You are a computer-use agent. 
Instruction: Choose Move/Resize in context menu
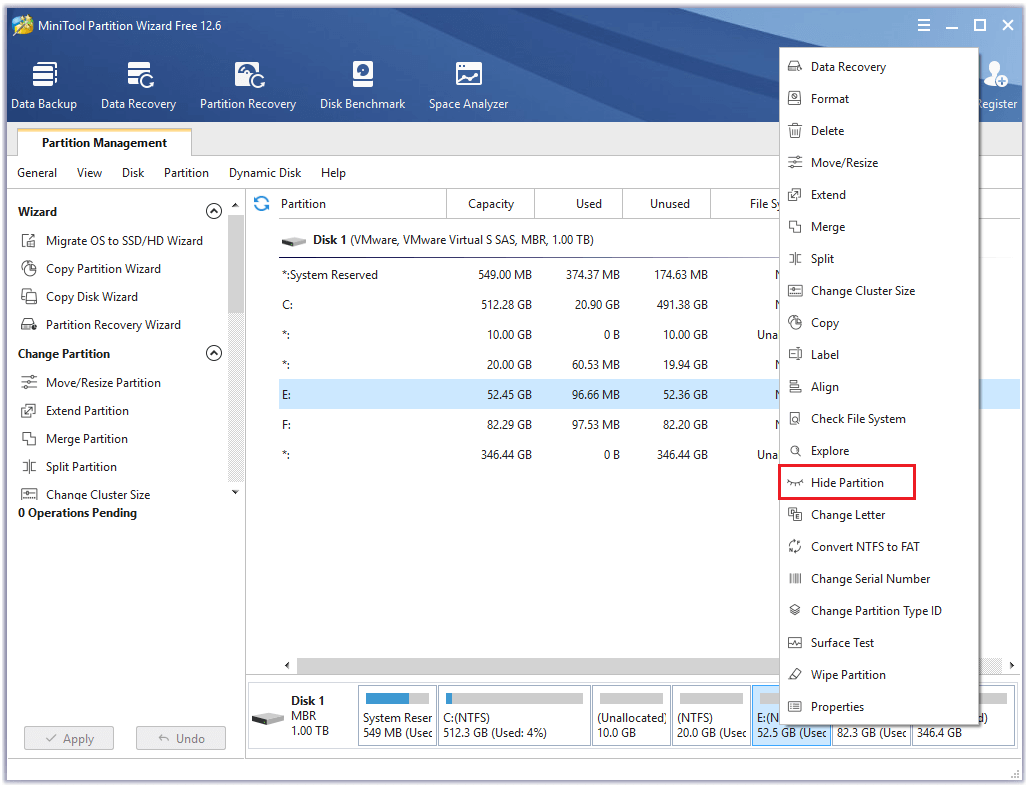(878, 163)
